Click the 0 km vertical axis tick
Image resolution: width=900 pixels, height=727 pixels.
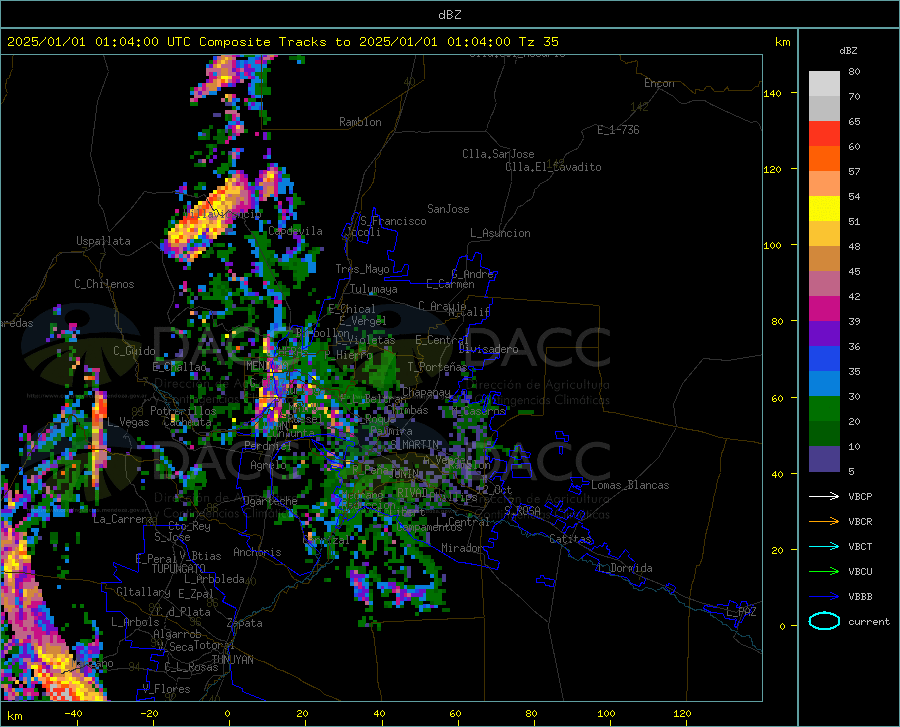click(782, 626)
